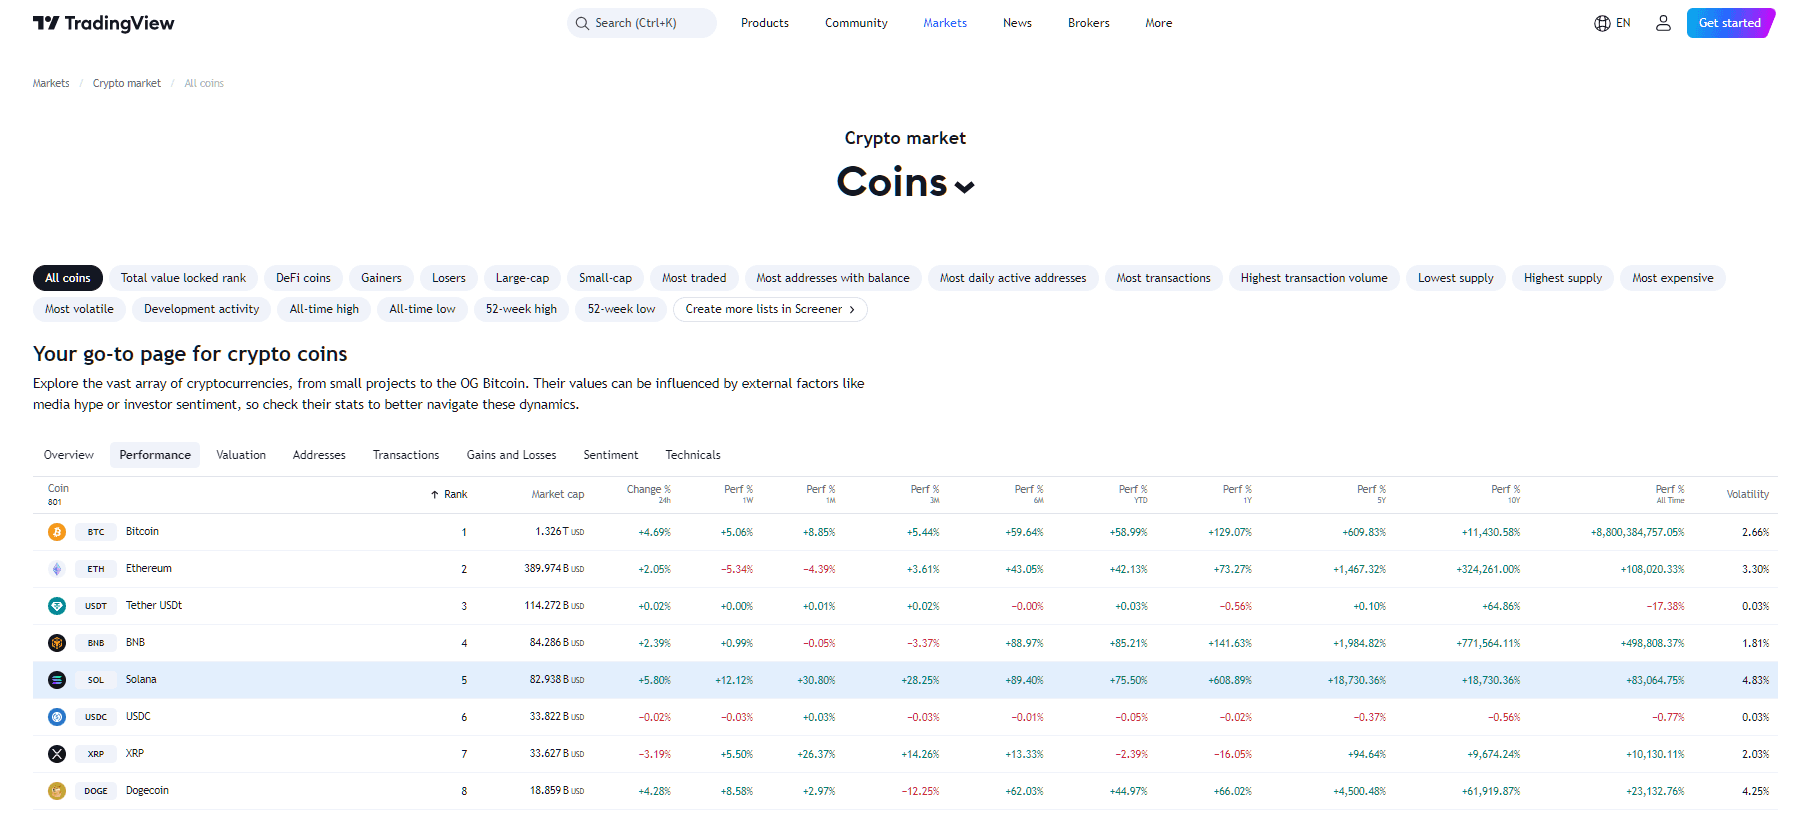This screenshot has height=814, width=1803.
Task: Select Most addresses with balance filter
Action: click(x=833, y=278)
